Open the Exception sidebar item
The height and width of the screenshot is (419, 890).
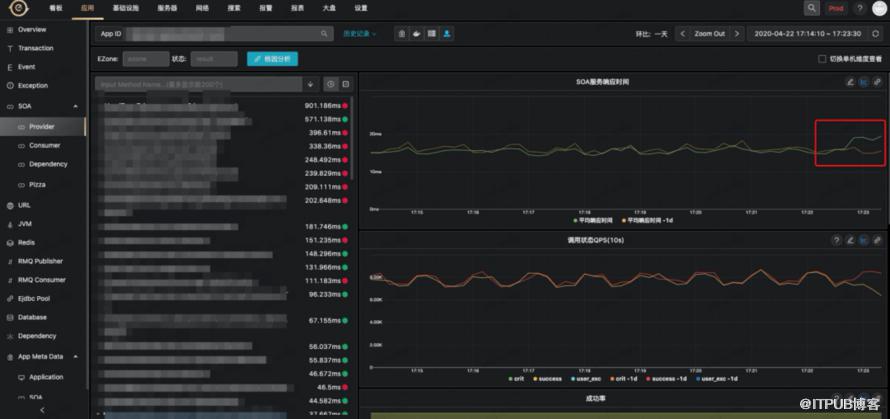tap(33, 86)
